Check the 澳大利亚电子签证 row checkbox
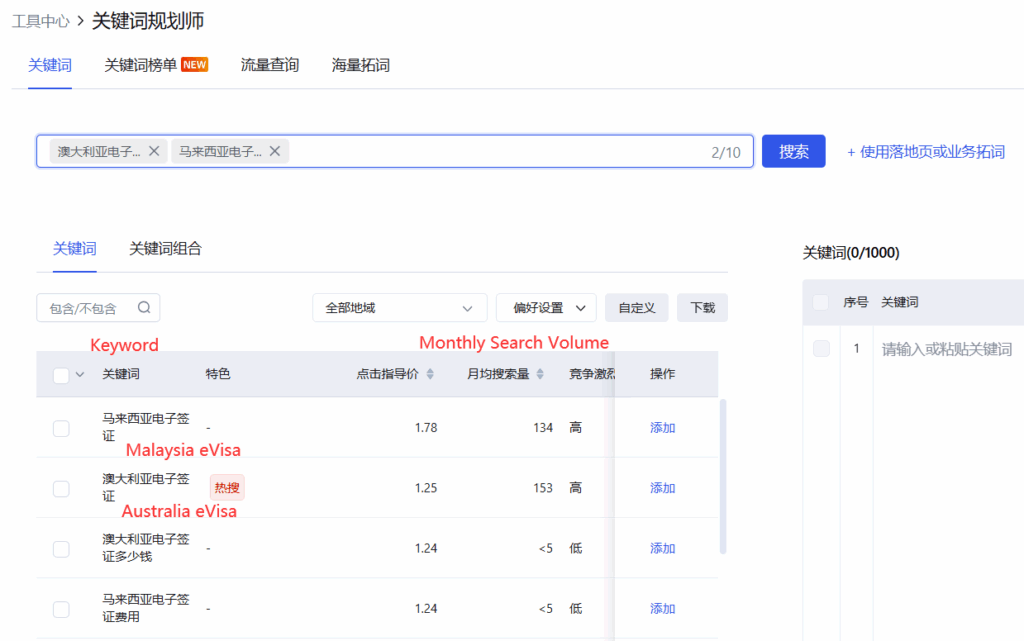This screenshot has width=1024, height=641. pyautogui.click(x=61, y=489)
